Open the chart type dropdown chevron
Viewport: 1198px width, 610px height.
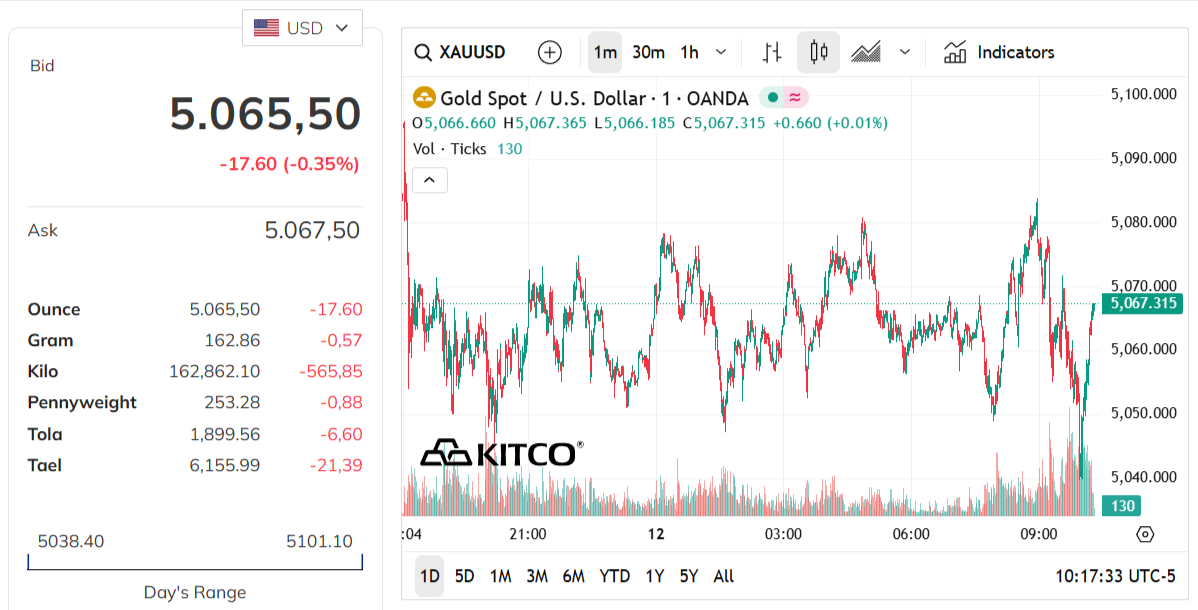(x=904, y=52)
